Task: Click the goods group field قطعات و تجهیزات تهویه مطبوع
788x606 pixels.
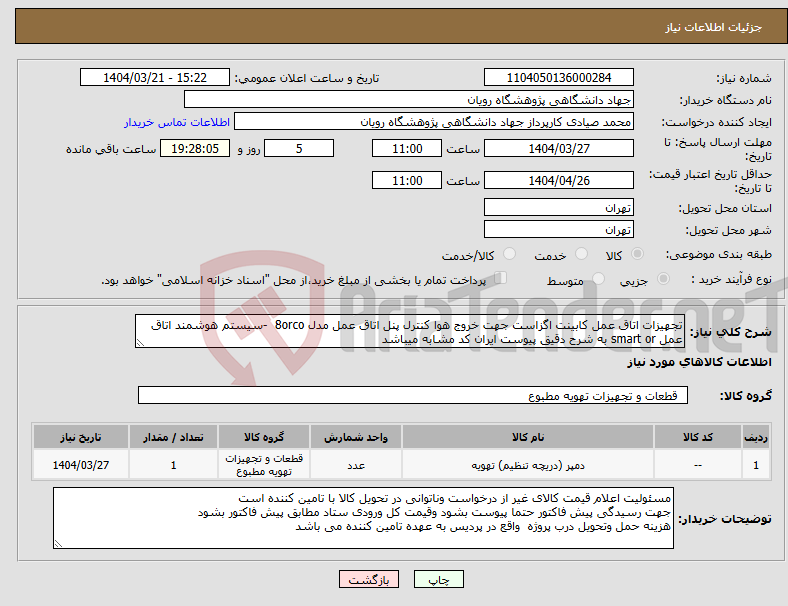Action: [x=413, y=395]
